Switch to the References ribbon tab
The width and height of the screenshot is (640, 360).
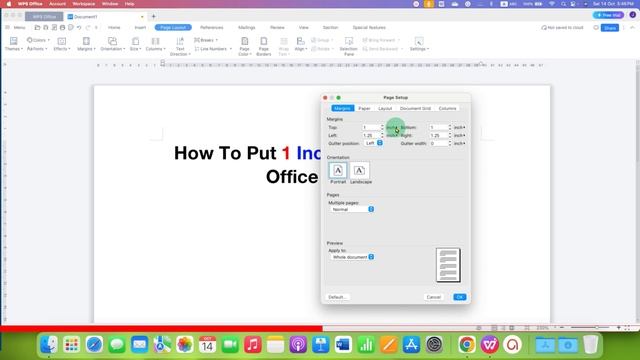click(212, 27)
